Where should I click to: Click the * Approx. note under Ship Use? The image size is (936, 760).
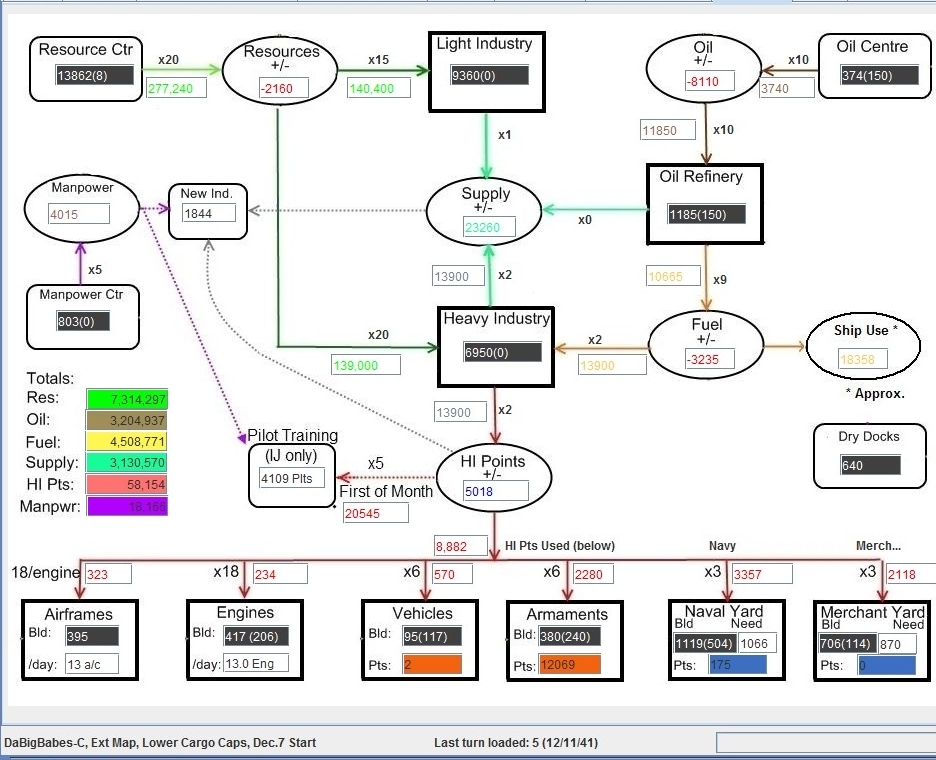point(875,393)
